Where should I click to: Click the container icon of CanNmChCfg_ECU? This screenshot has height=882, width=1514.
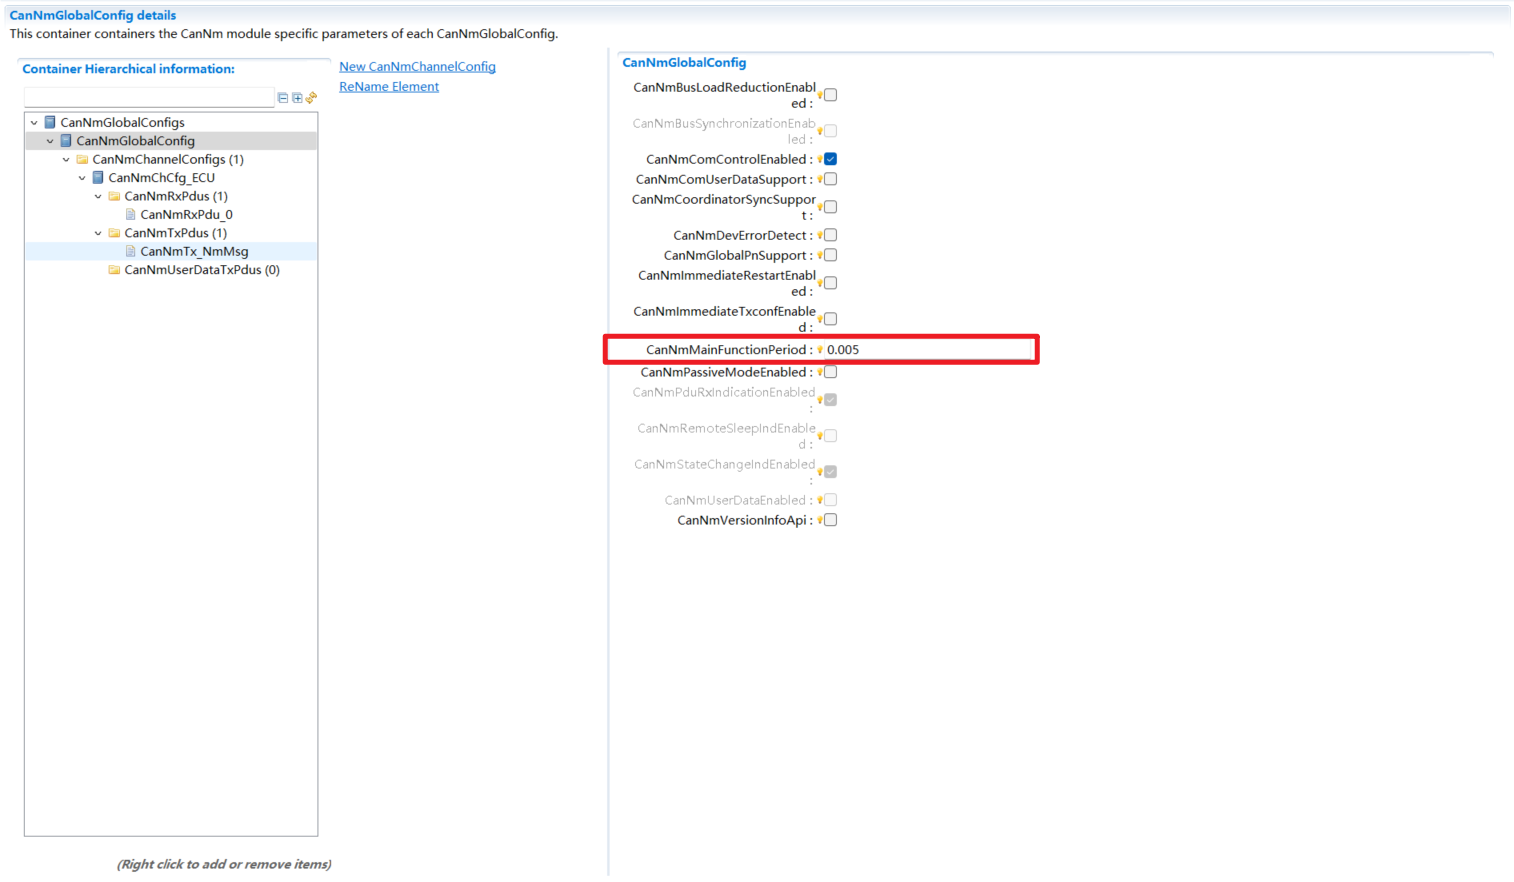97,177
